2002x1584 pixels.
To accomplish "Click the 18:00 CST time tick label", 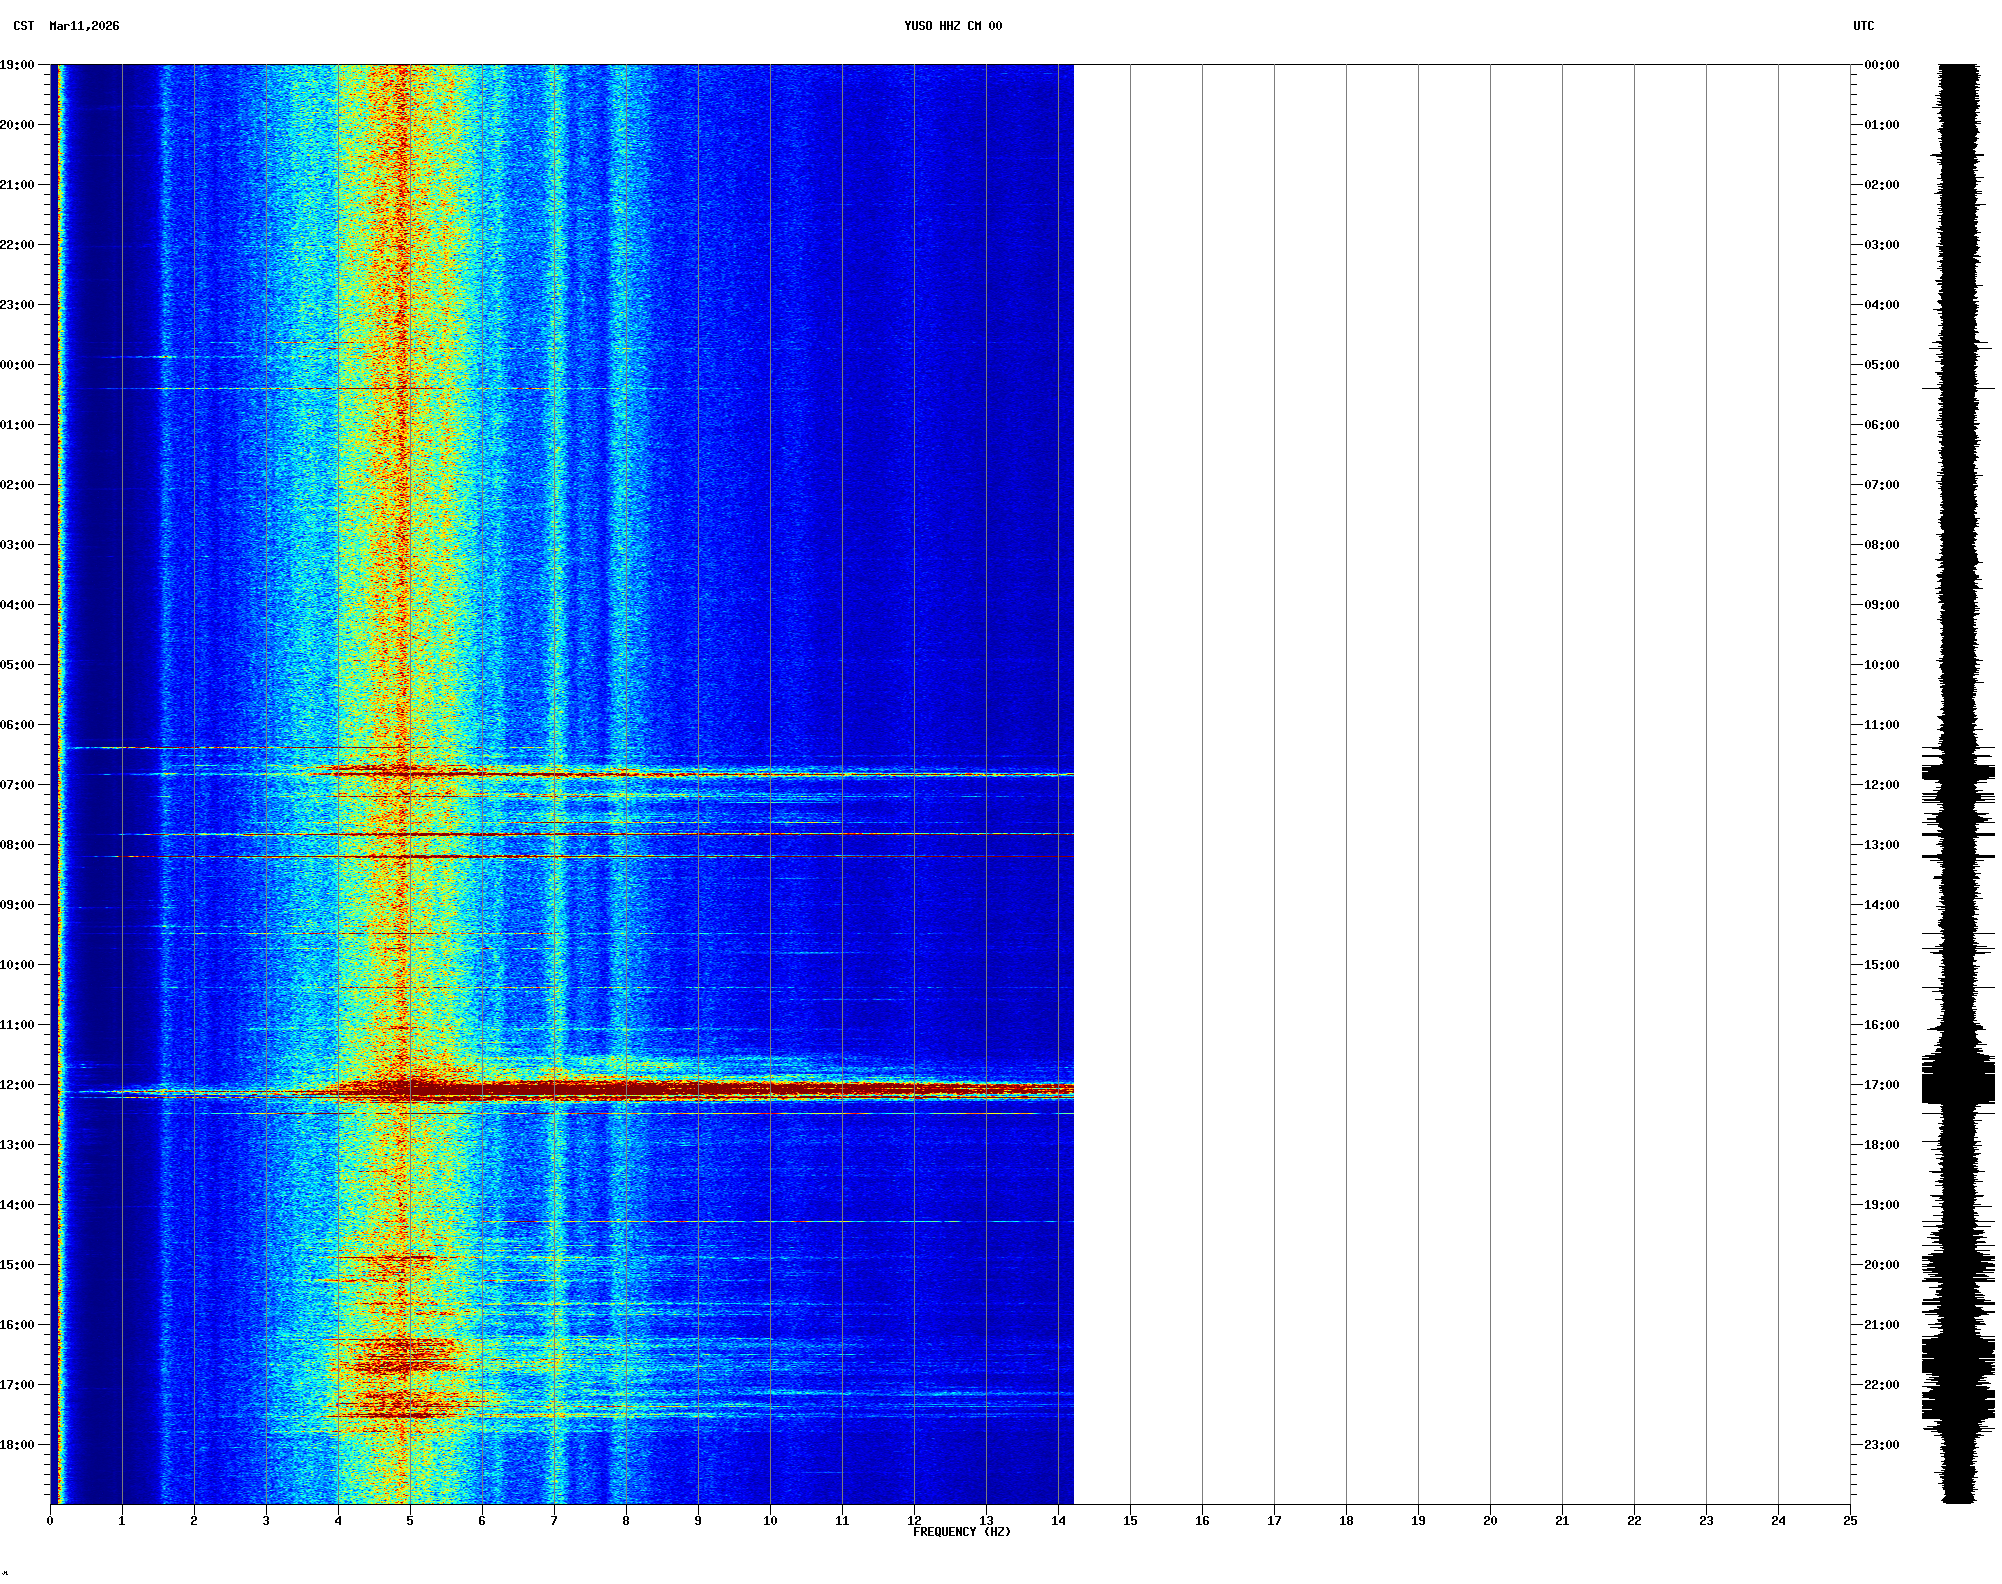I will (17, 1445).
